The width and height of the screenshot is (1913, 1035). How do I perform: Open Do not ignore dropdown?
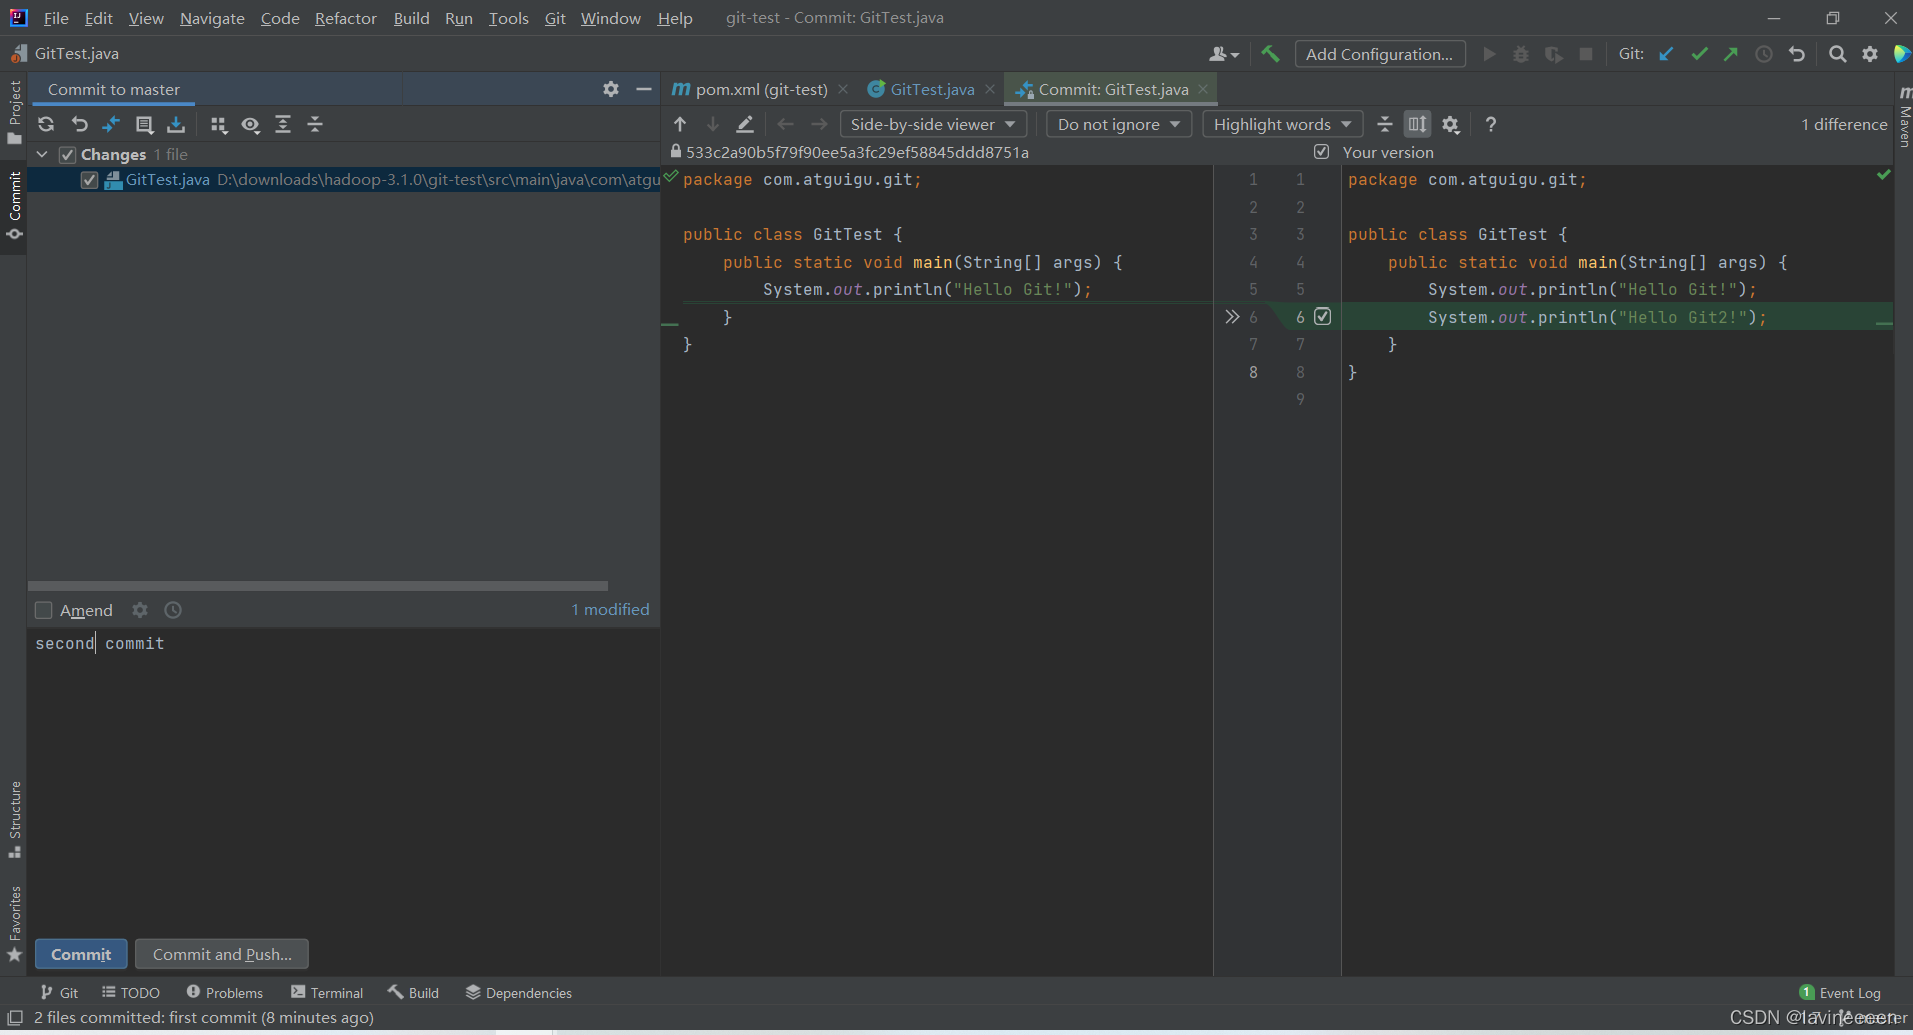[x=1119, y=124]
